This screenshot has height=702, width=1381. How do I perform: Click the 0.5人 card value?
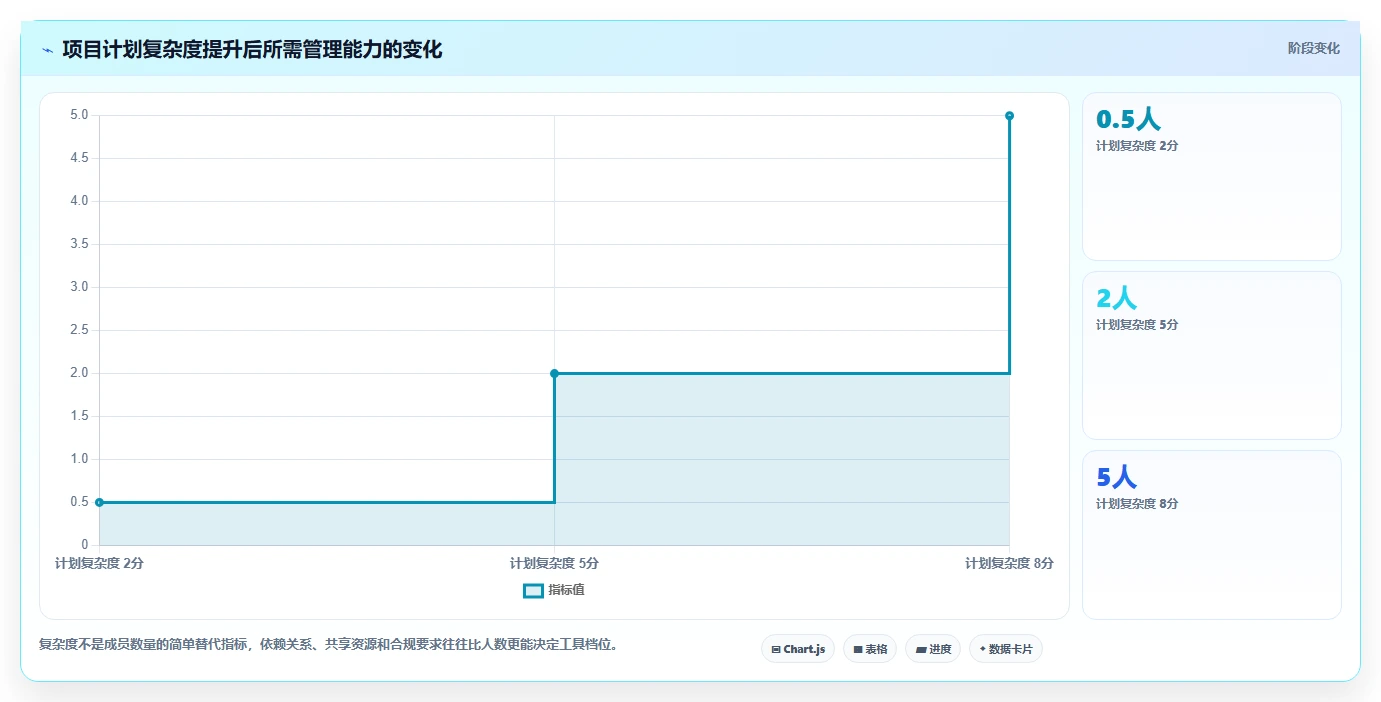coord(1128,119)
